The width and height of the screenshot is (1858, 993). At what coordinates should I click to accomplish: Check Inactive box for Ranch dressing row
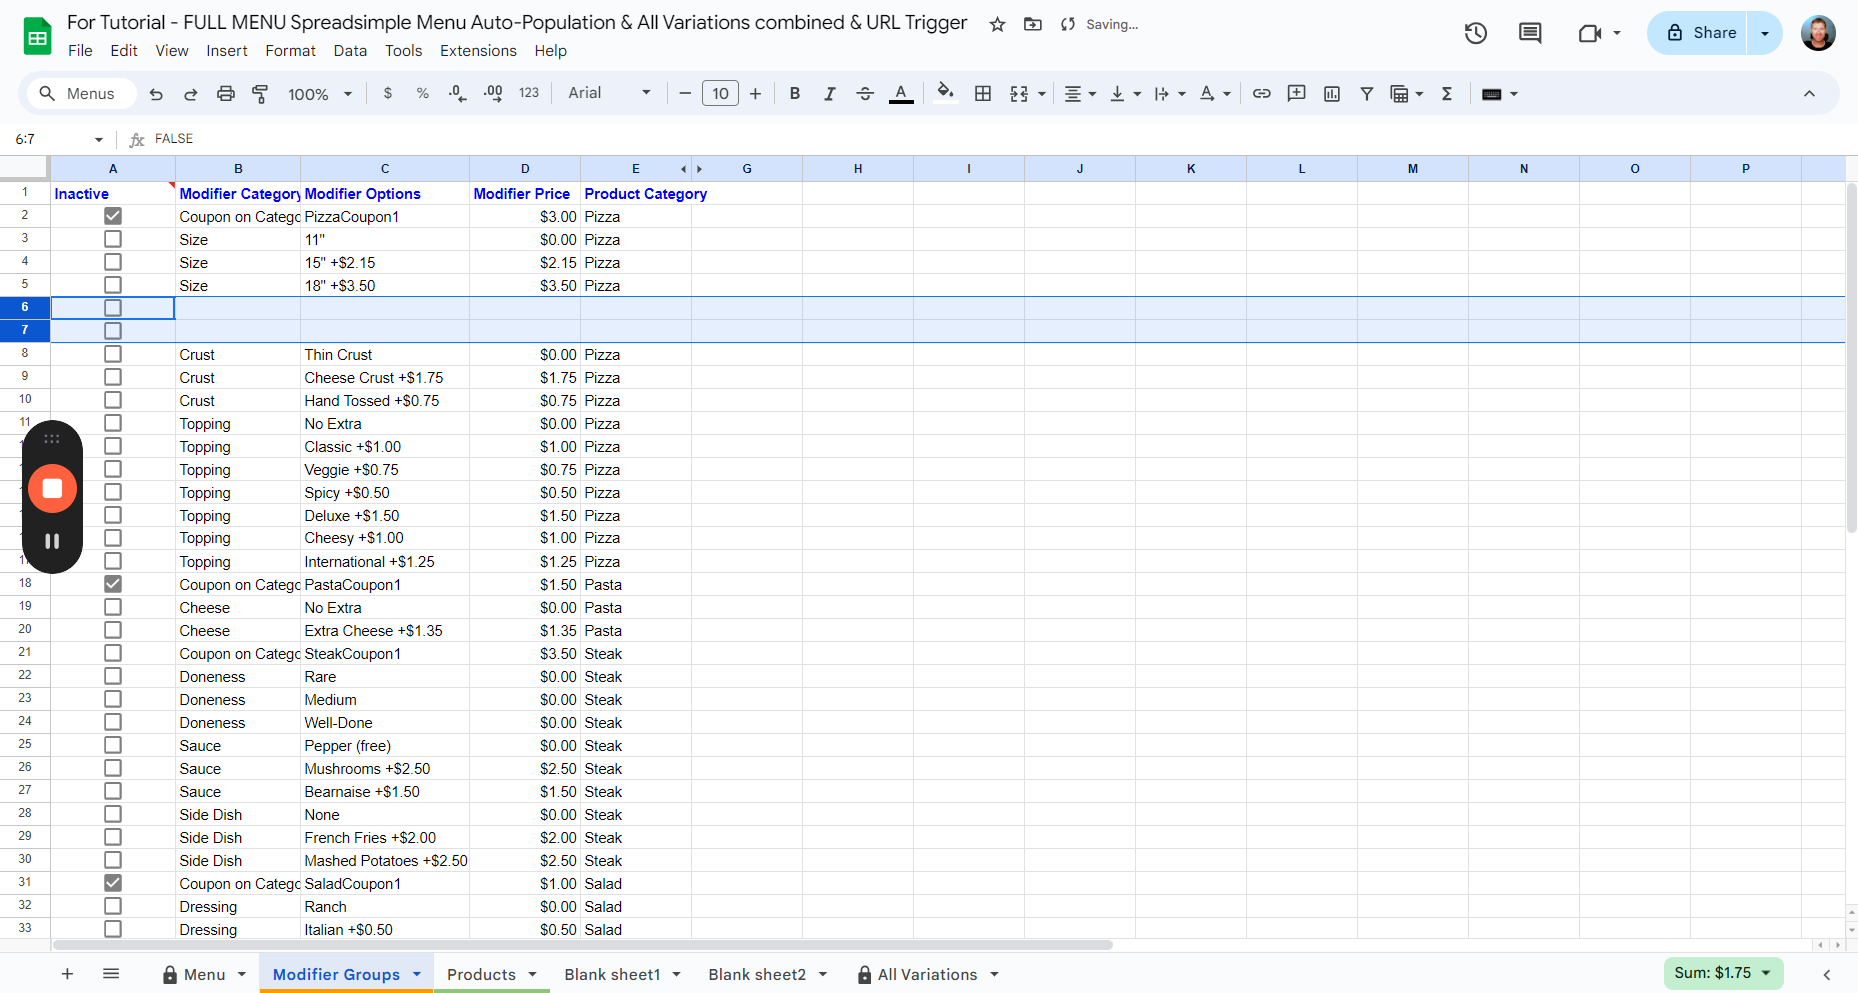click(x=113, y=906)
